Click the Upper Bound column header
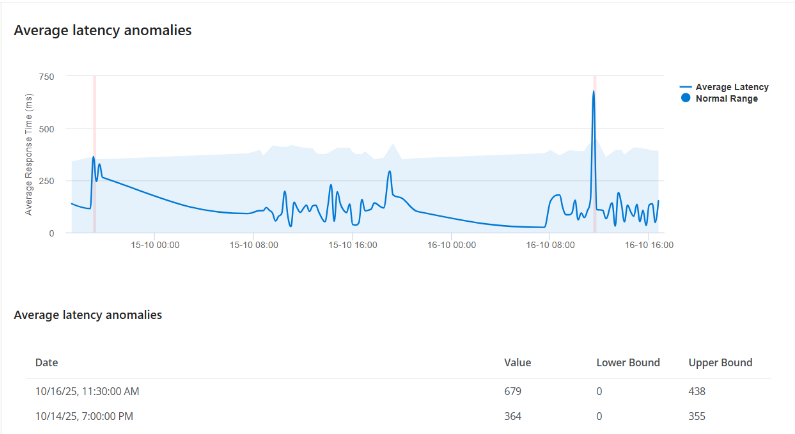 pos(720,362)
